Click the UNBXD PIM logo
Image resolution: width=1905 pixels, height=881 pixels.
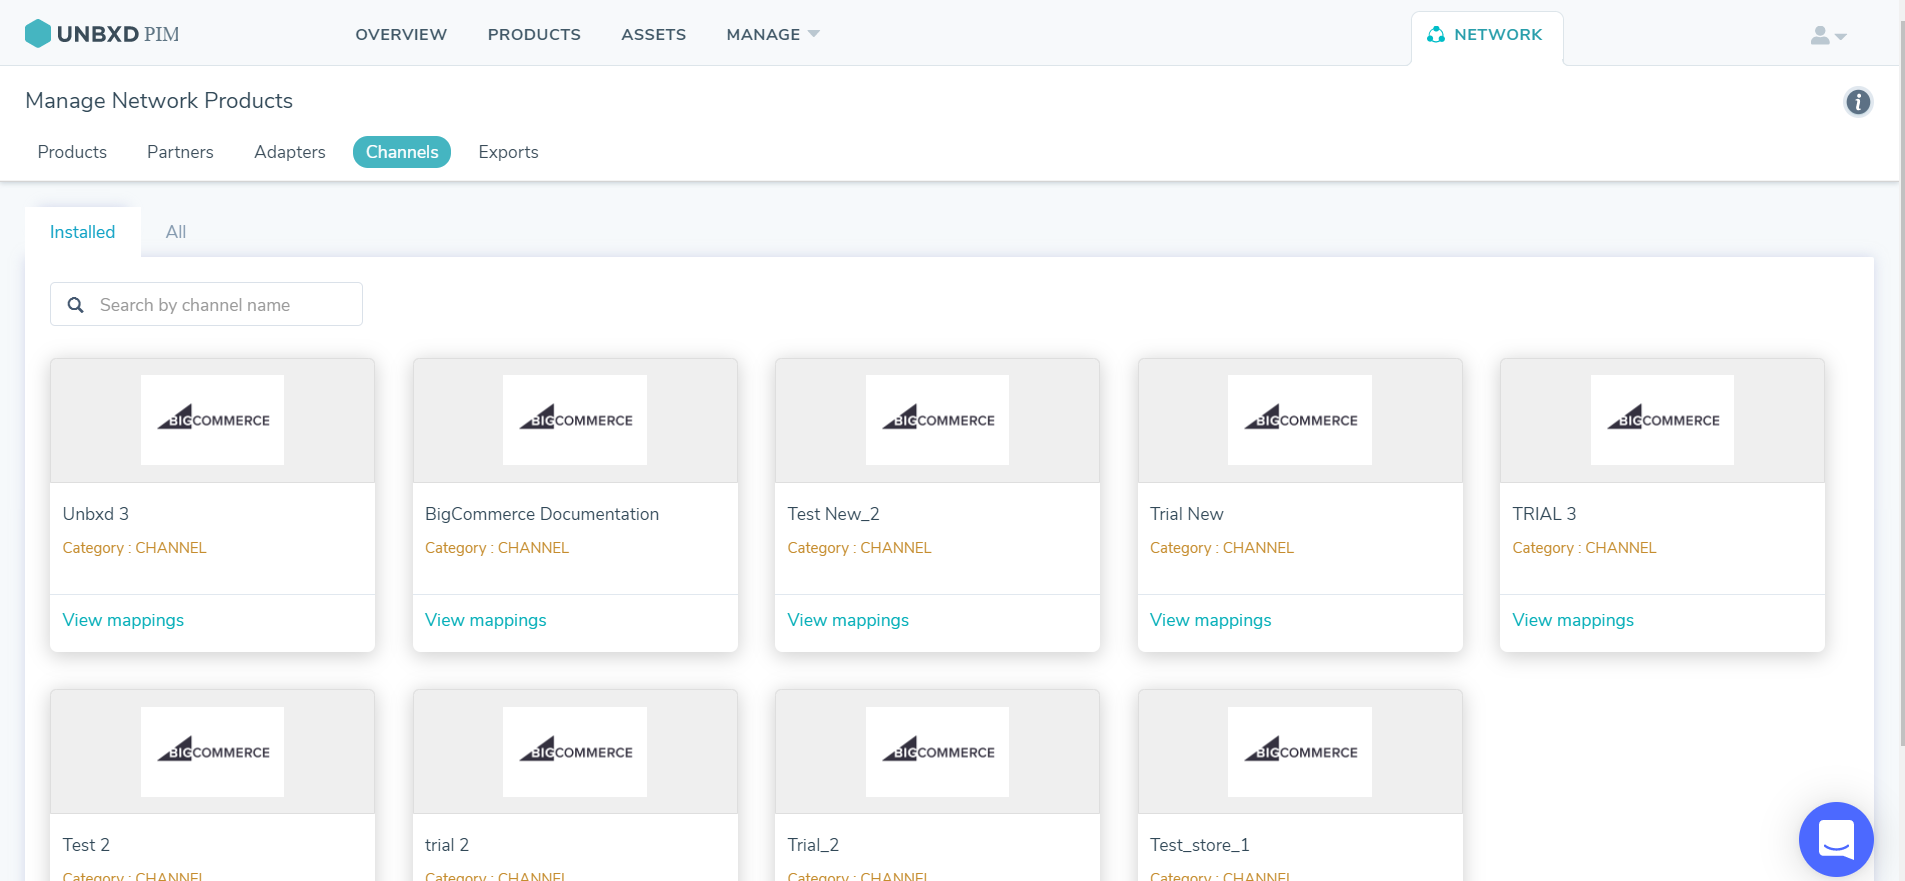tap(102, 34)
